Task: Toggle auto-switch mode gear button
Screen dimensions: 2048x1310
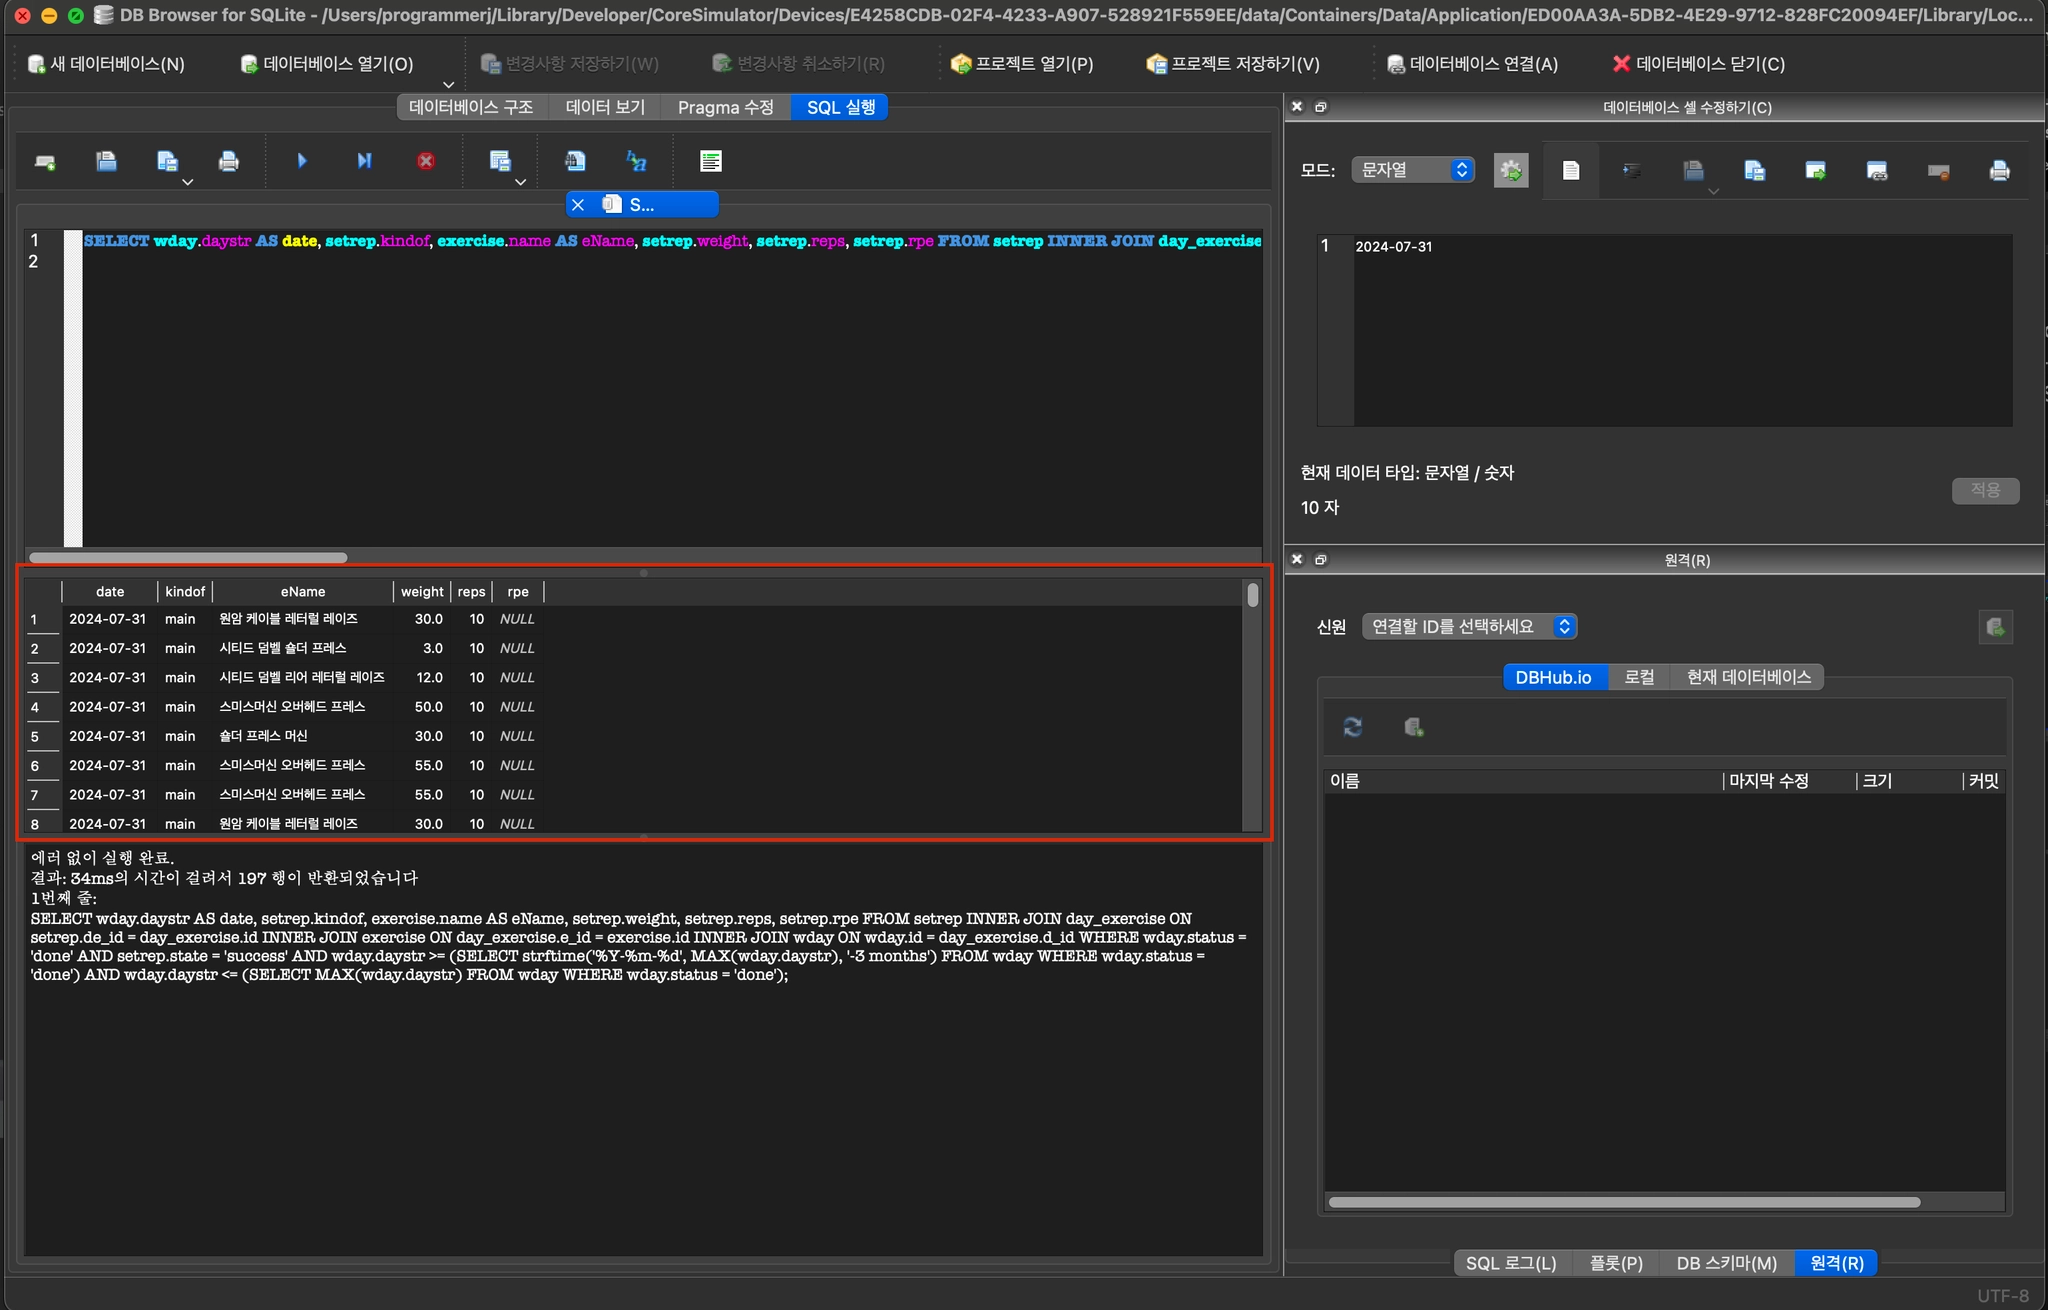Action: click(x=1511, y=171)
